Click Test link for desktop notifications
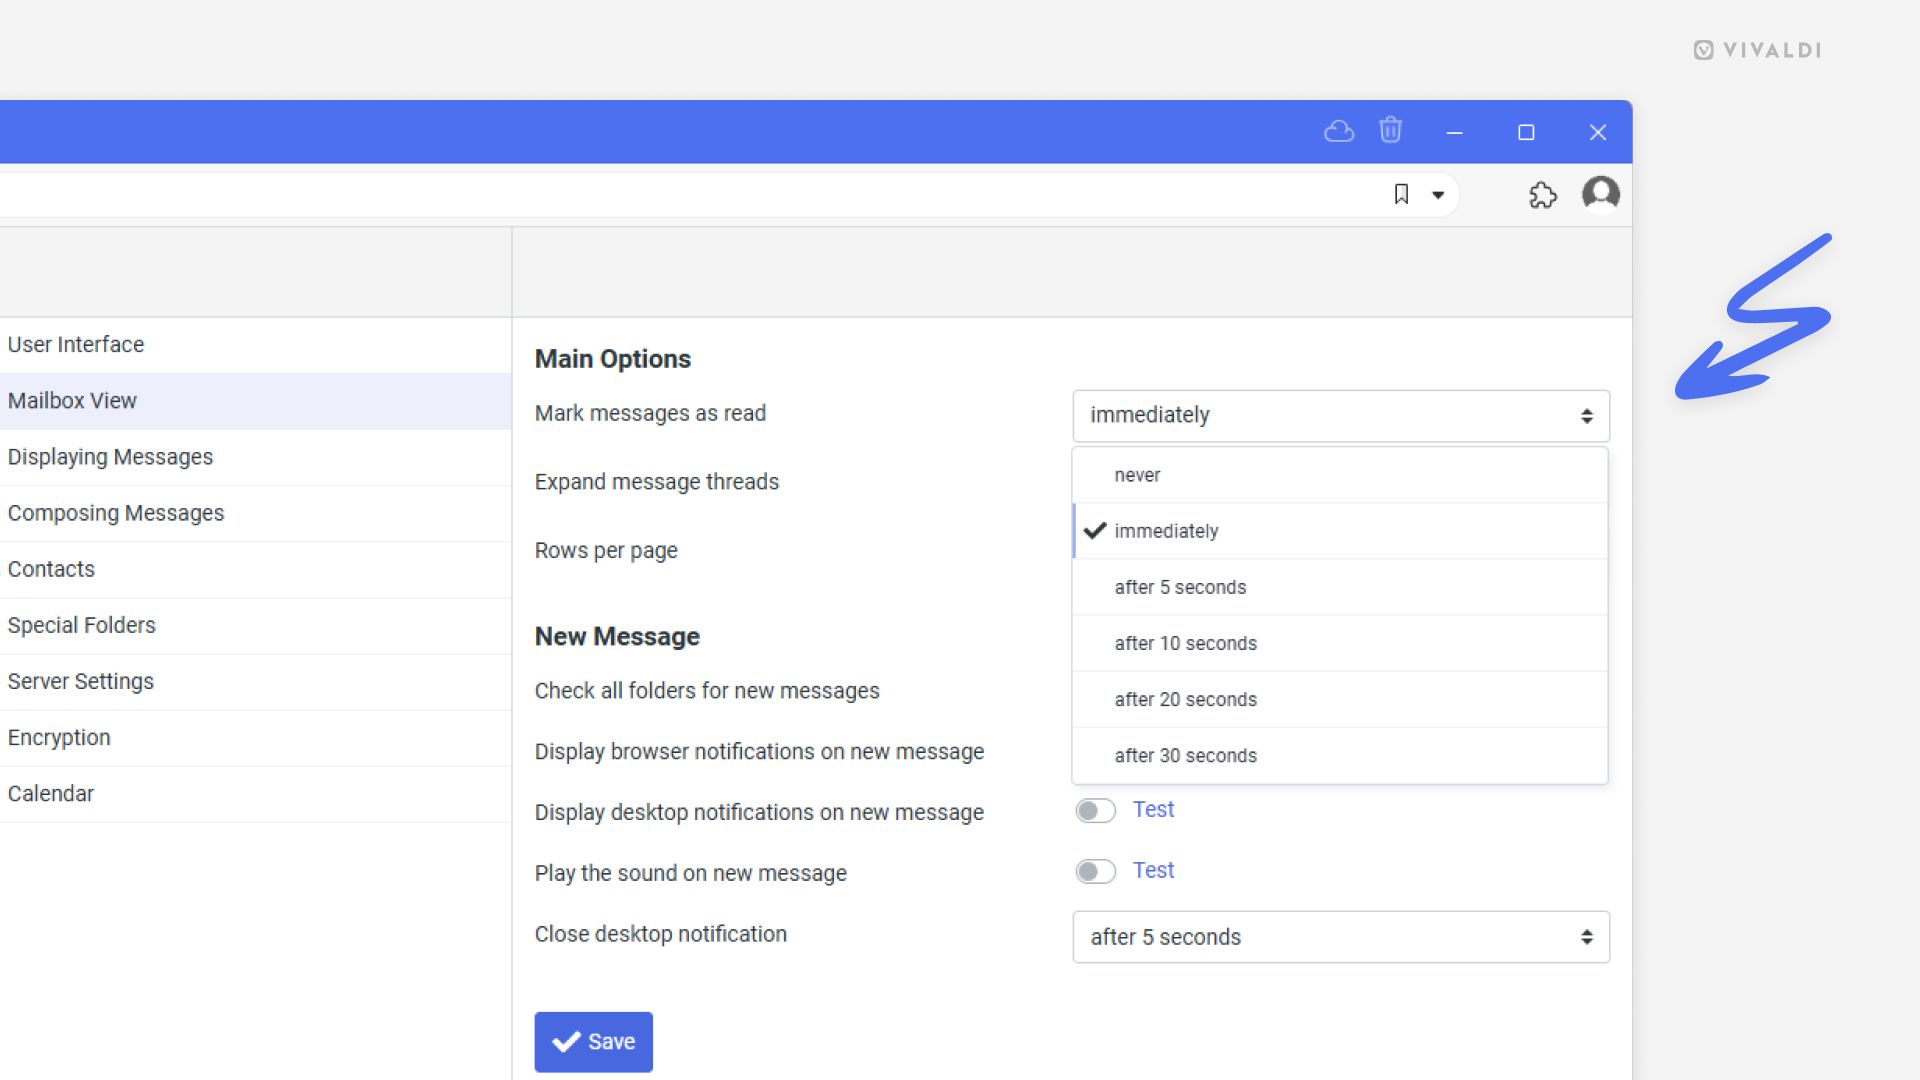 point(1153,809)
